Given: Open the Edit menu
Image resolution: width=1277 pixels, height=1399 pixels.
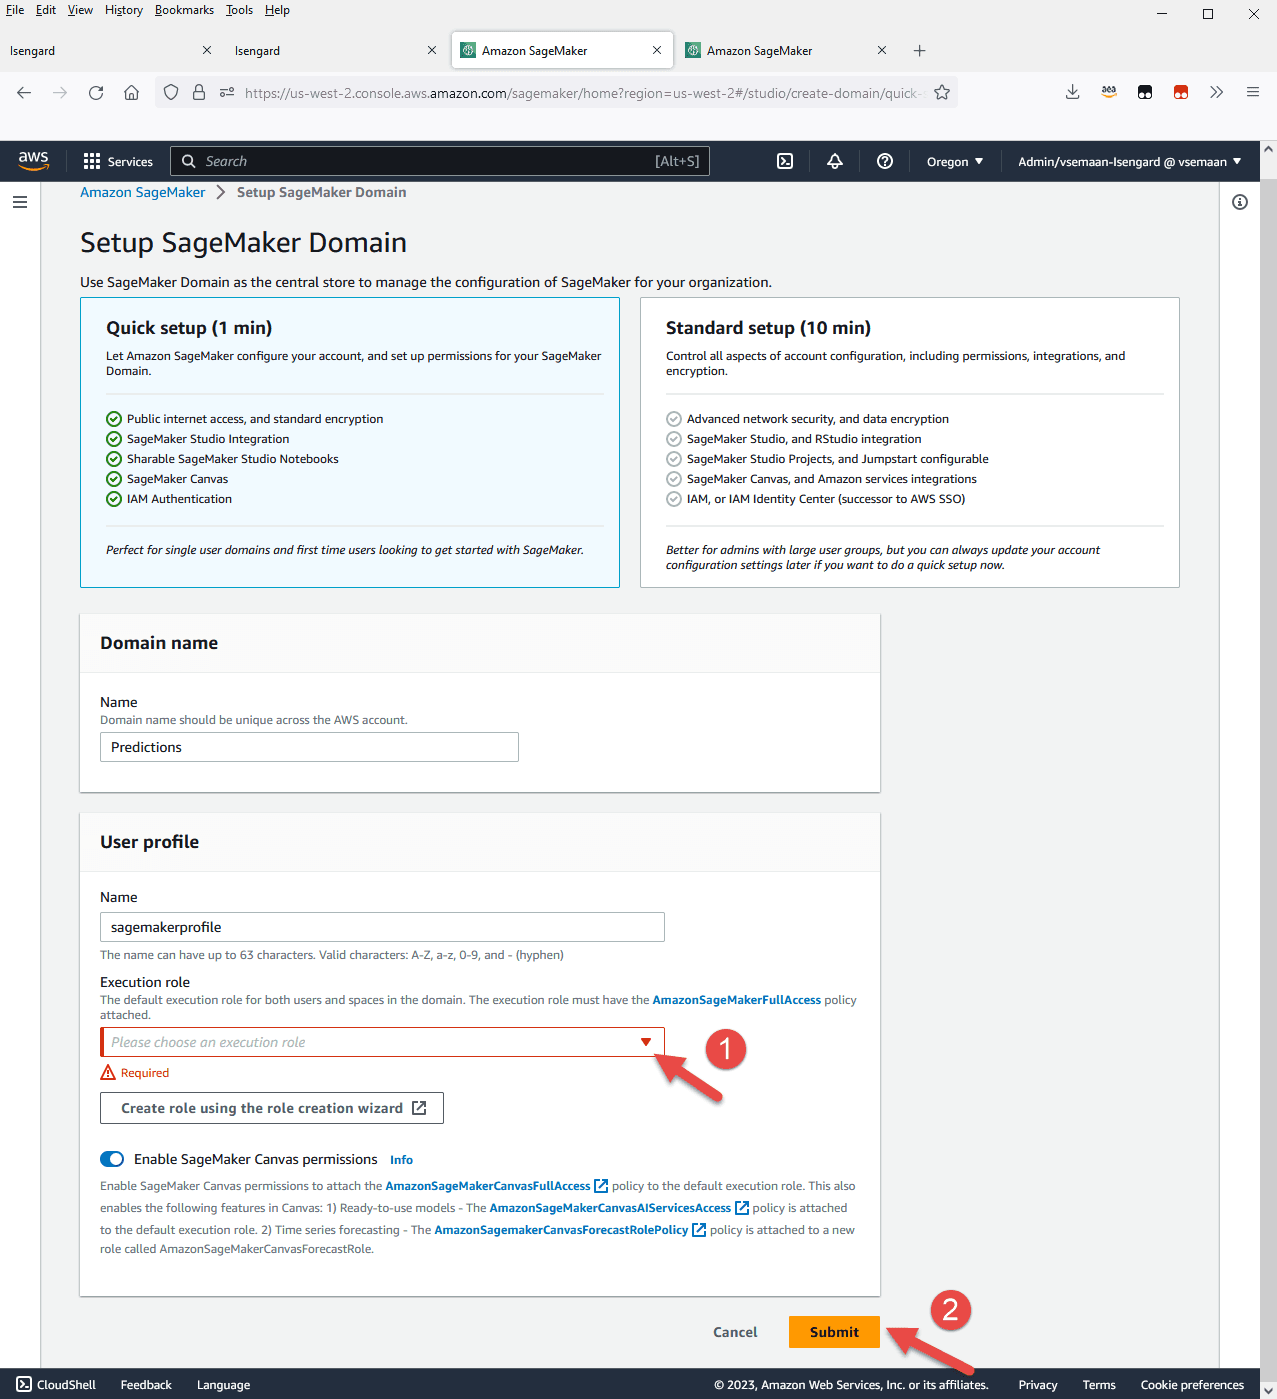Looking at the screenshot, I should tap(46, 10).
